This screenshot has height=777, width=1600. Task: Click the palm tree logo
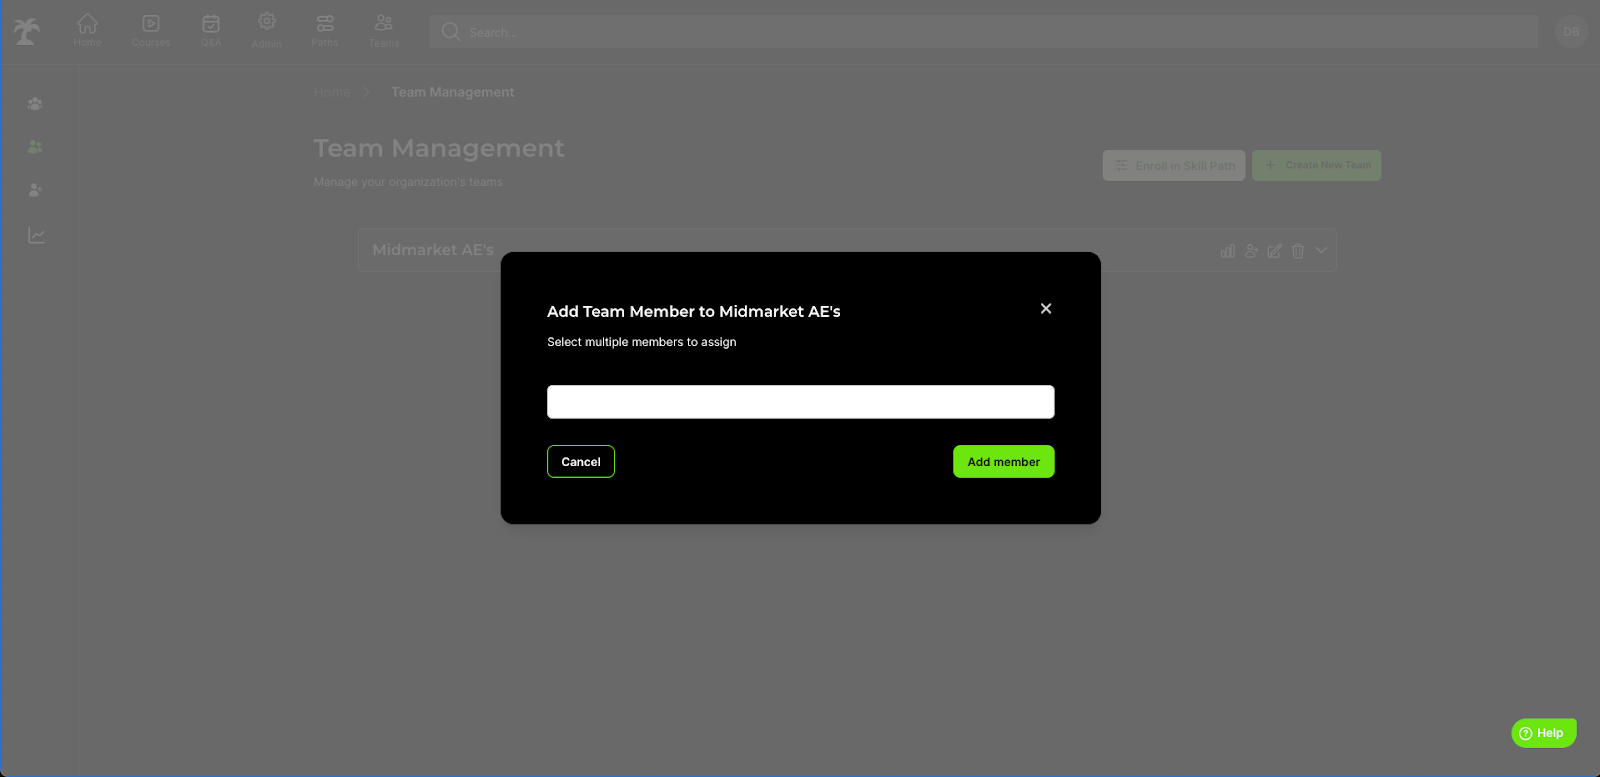[27, 31]
